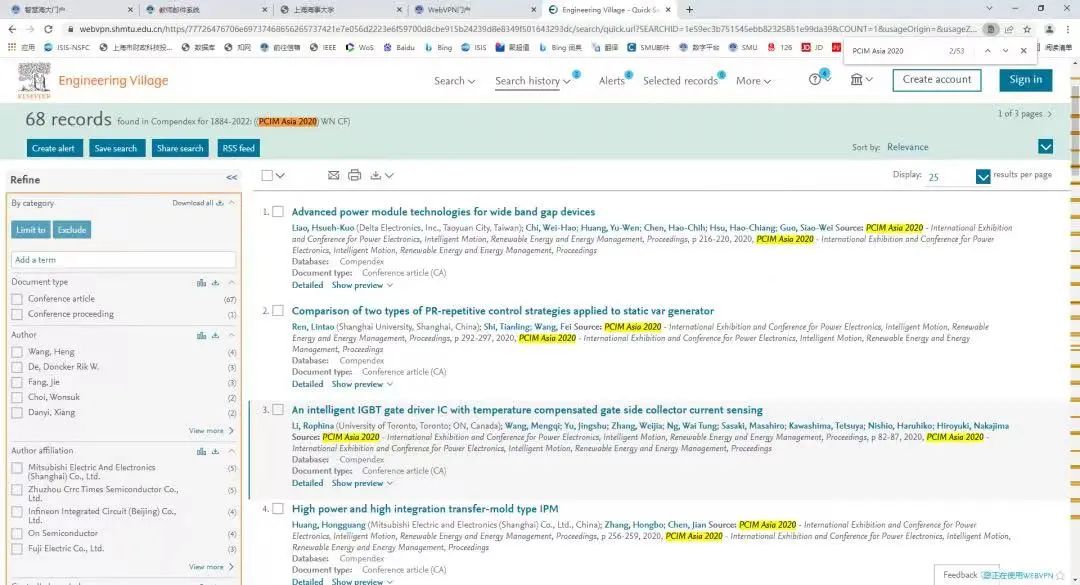Collapse the Refine panel with double-arrow icon
Viewport: 1080px width, 585px height.
232,178
